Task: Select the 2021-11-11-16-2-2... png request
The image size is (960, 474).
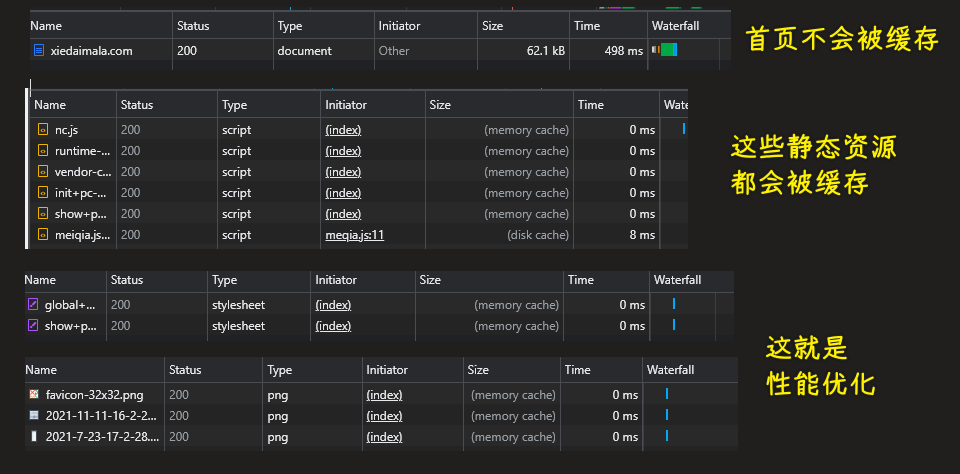Action: [102, 416]
